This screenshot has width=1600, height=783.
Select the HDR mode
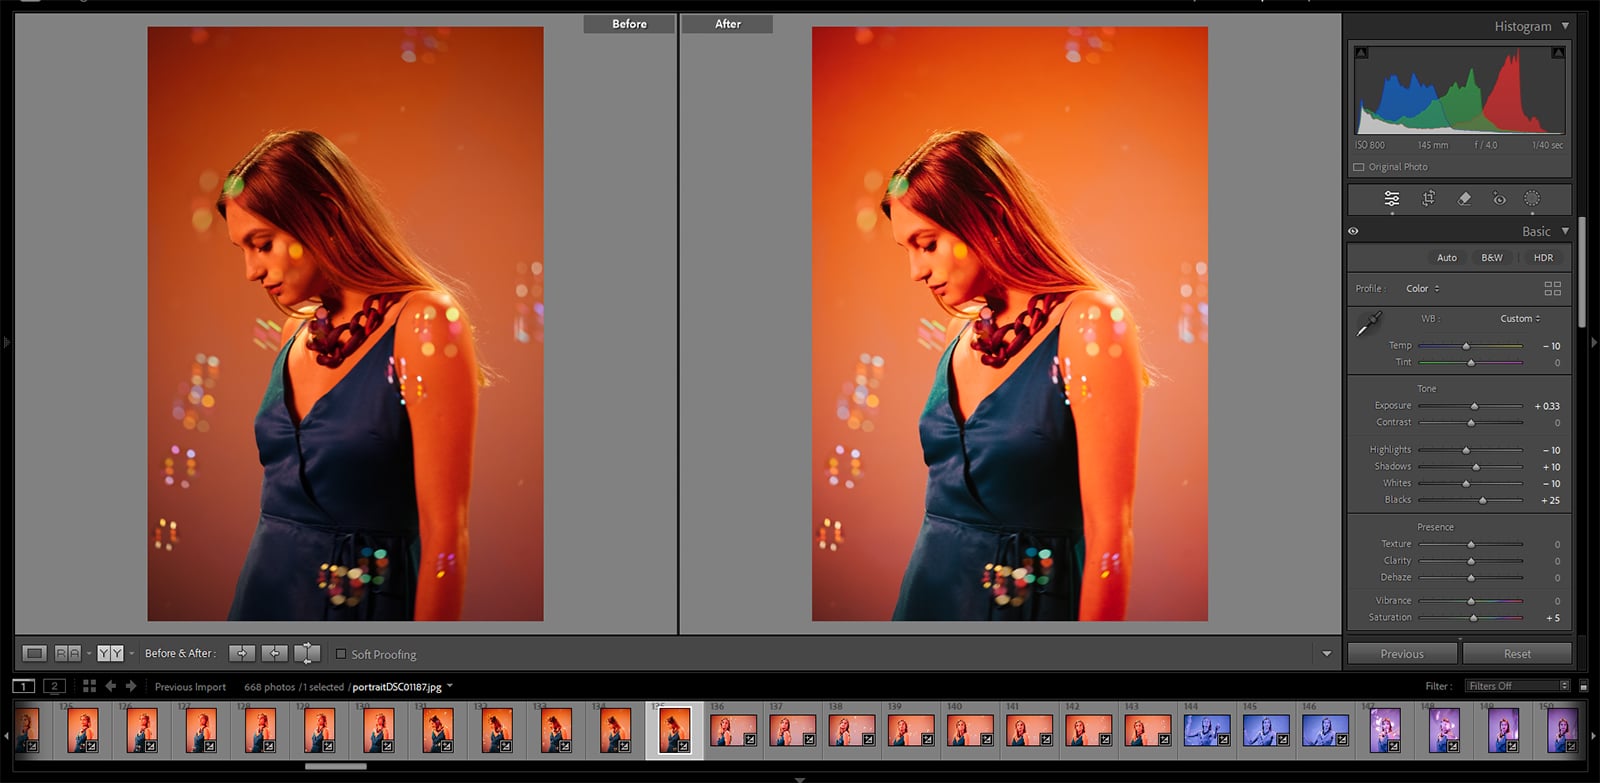[x=1543, y=257]
